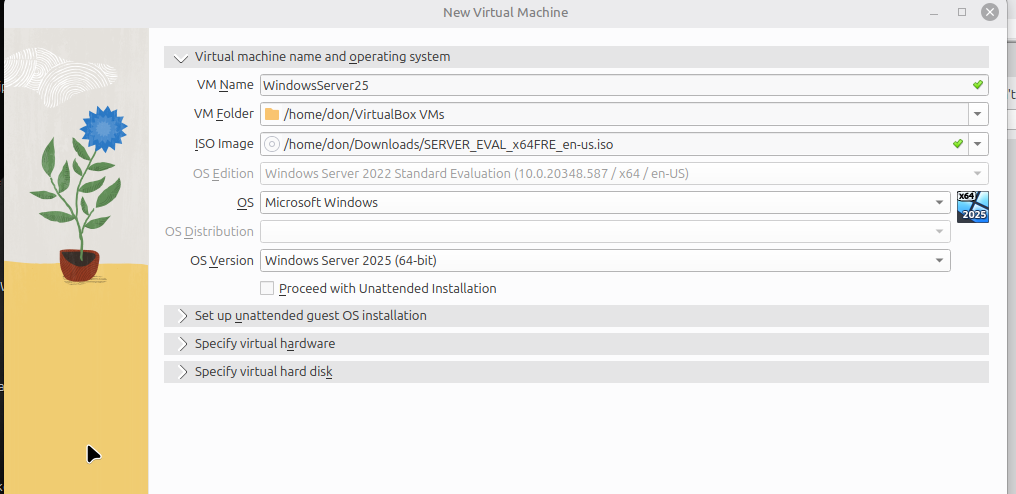Click the Windows 2025 x64 OS icon
1016x494 pixels.
click(x=973, y=207)
